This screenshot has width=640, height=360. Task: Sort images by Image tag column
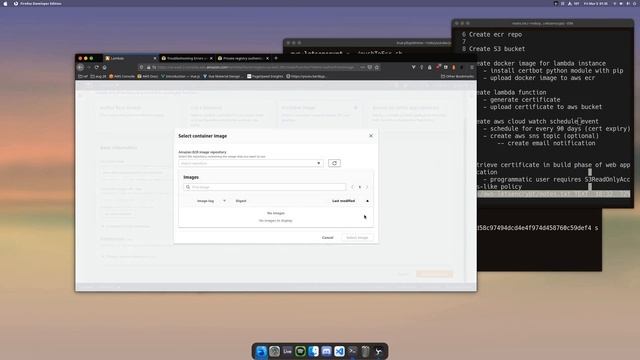click(x=205, y=201)
